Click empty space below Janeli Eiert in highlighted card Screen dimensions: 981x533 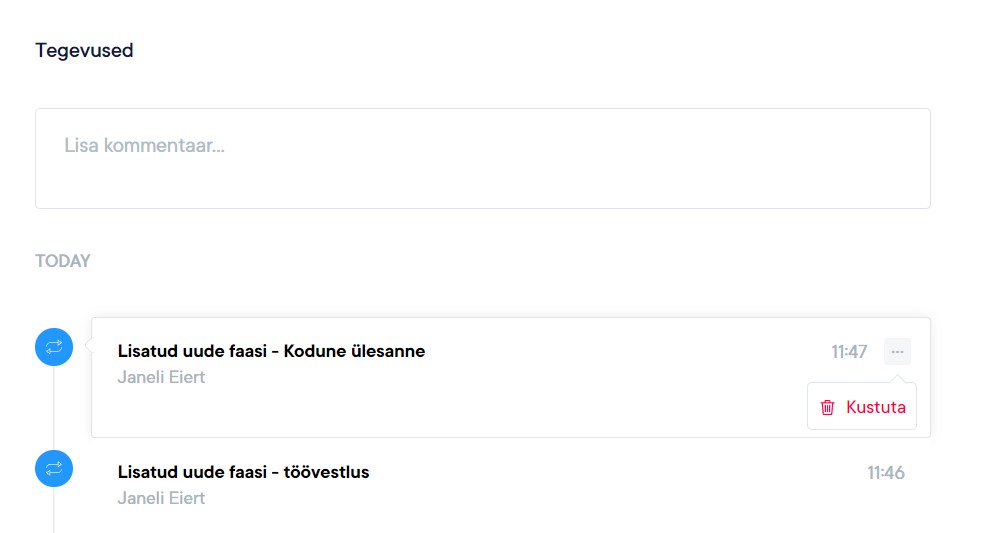tap(300, 414)
